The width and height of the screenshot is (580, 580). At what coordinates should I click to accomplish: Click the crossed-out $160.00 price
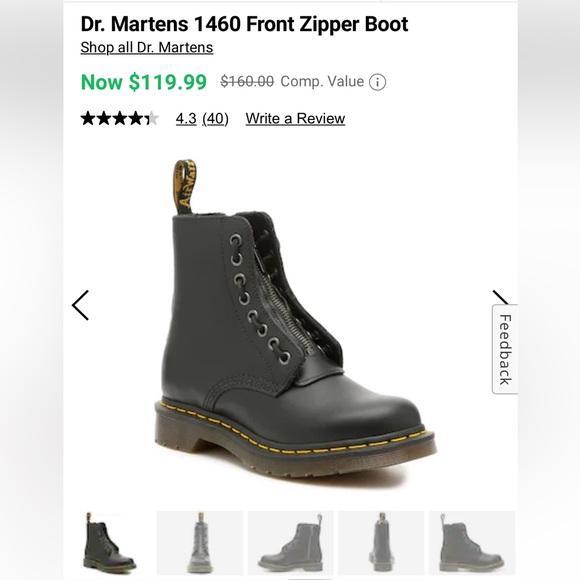(247, 81)
